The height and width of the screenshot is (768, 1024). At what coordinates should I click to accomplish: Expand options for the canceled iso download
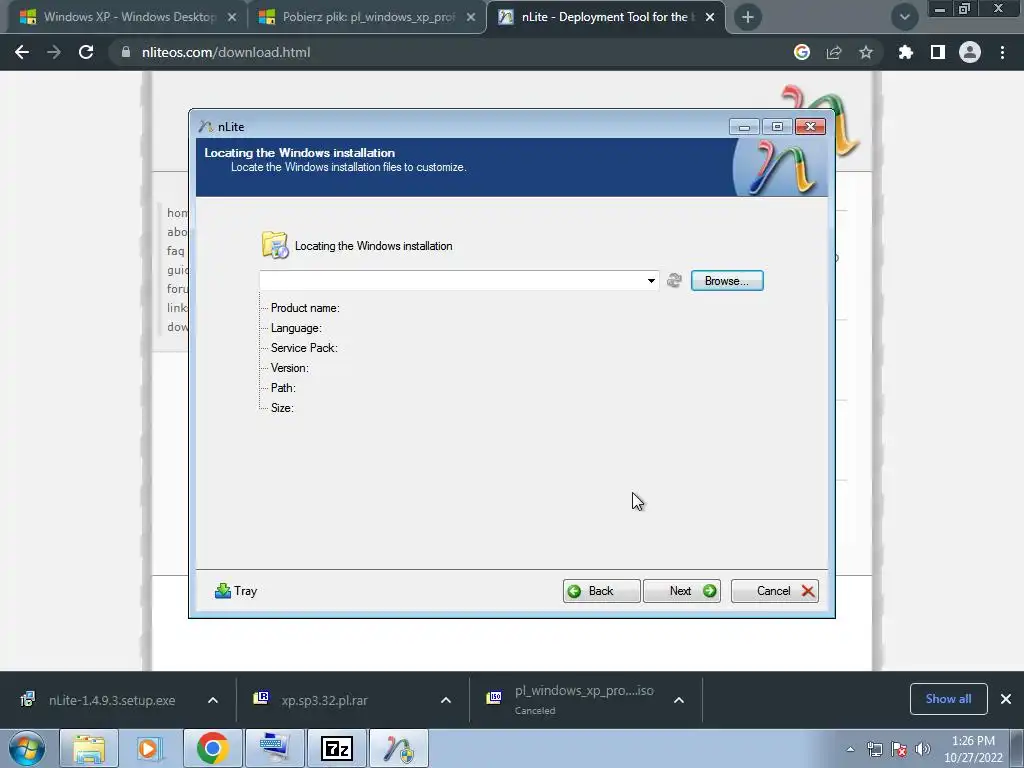(x=679, y=700)
